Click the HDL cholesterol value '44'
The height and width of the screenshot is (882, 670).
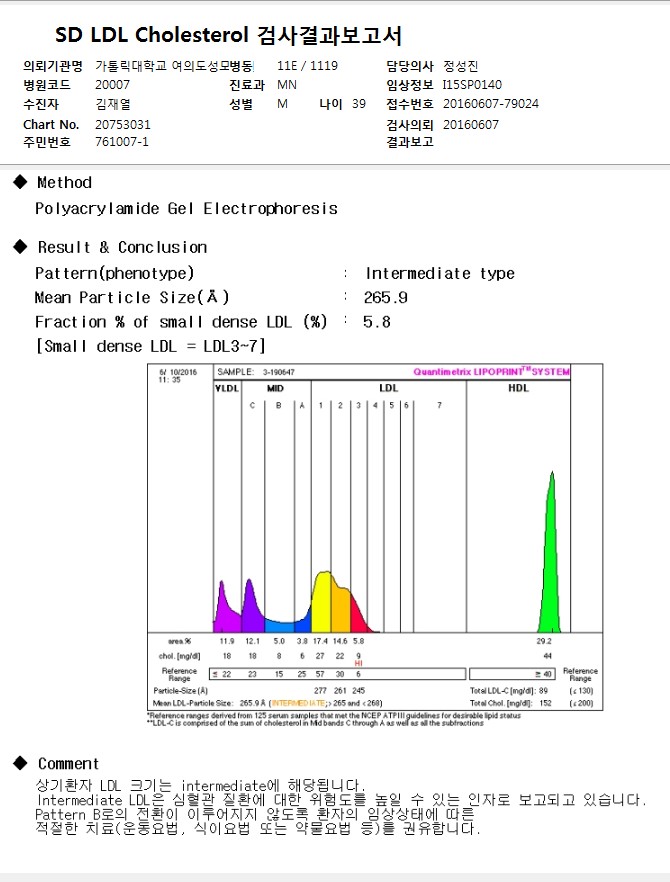pyautogui.click(x=547, y=656)
